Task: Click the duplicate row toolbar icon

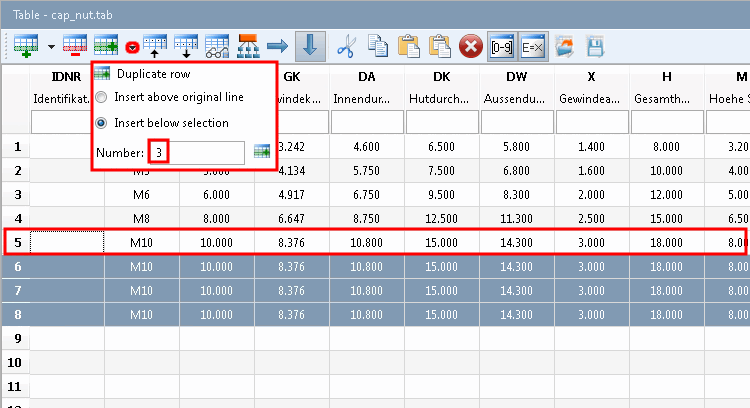Action: [x=106, y=47]
